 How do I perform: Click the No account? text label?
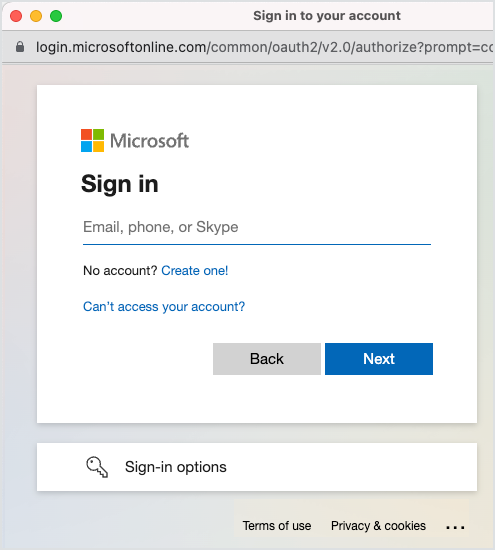120,270
